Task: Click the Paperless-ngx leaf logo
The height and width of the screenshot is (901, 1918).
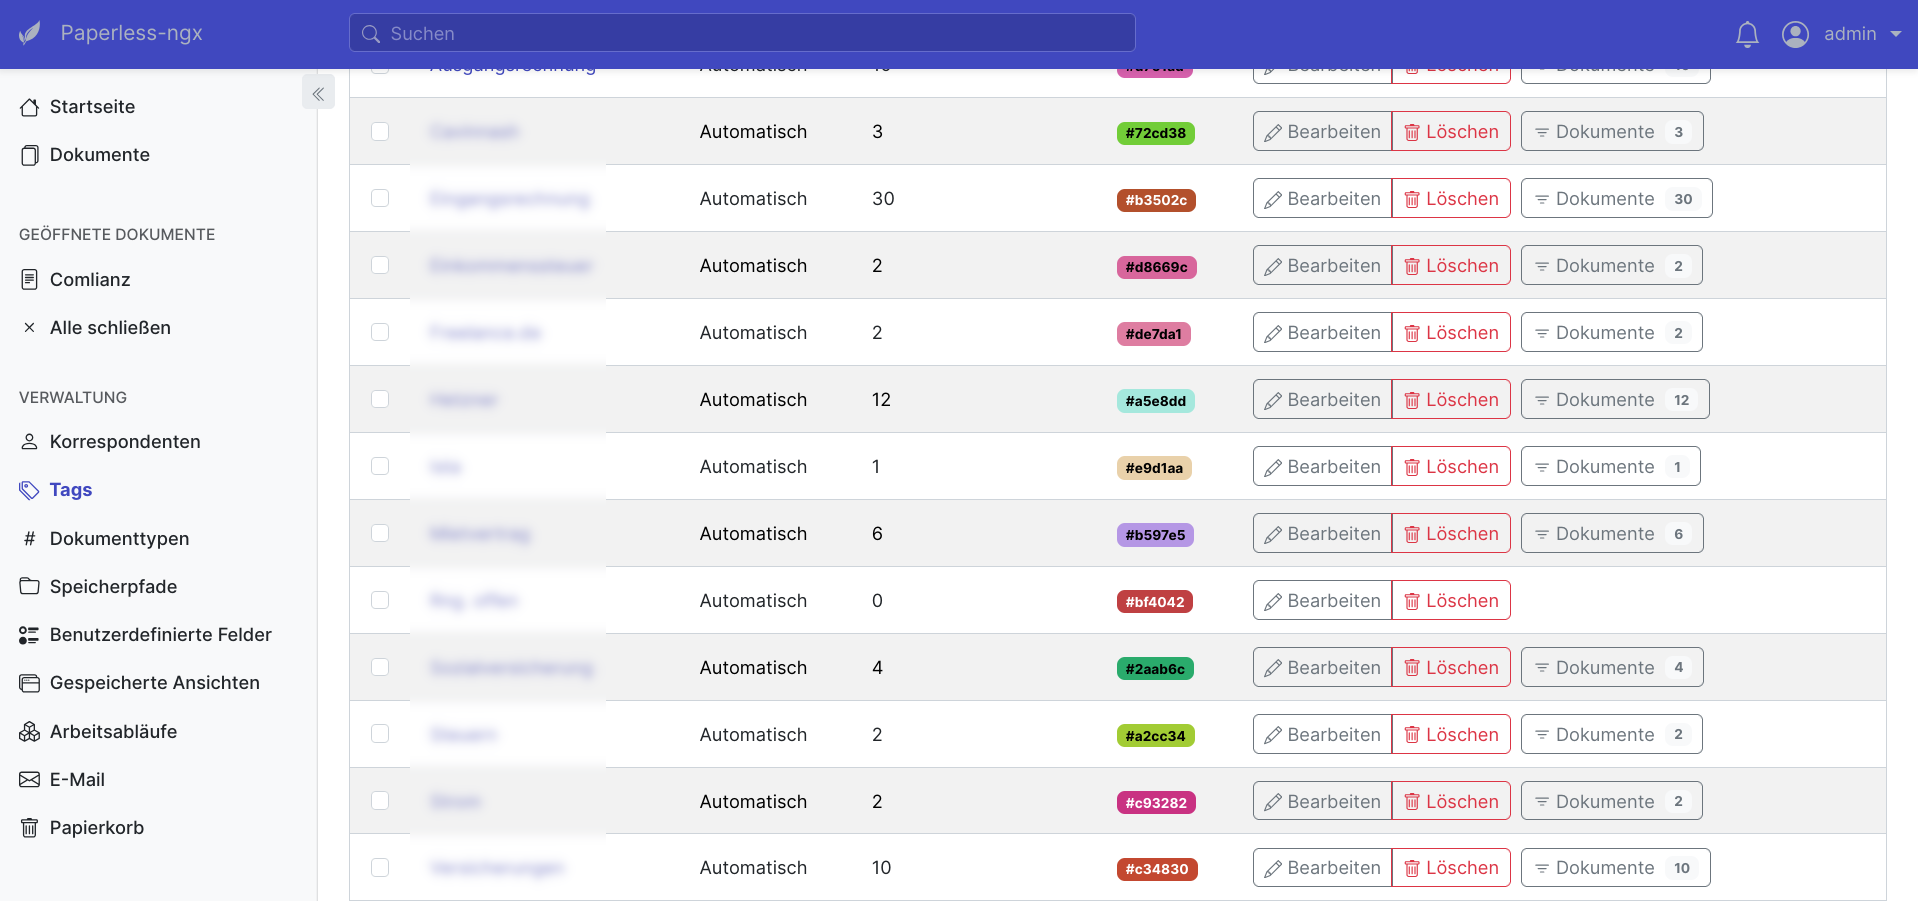Action: pyautogui.click(x=29, y=32)
